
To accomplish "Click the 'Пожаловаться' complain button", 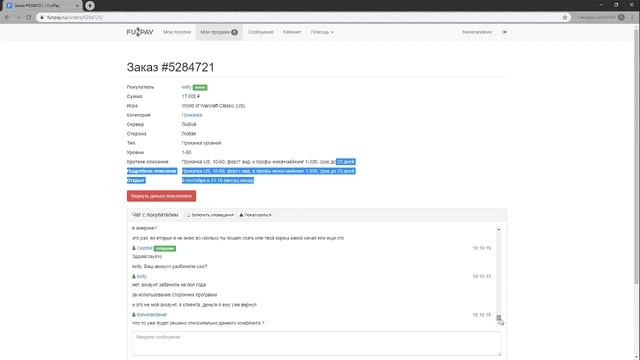I will click(255, 215).
